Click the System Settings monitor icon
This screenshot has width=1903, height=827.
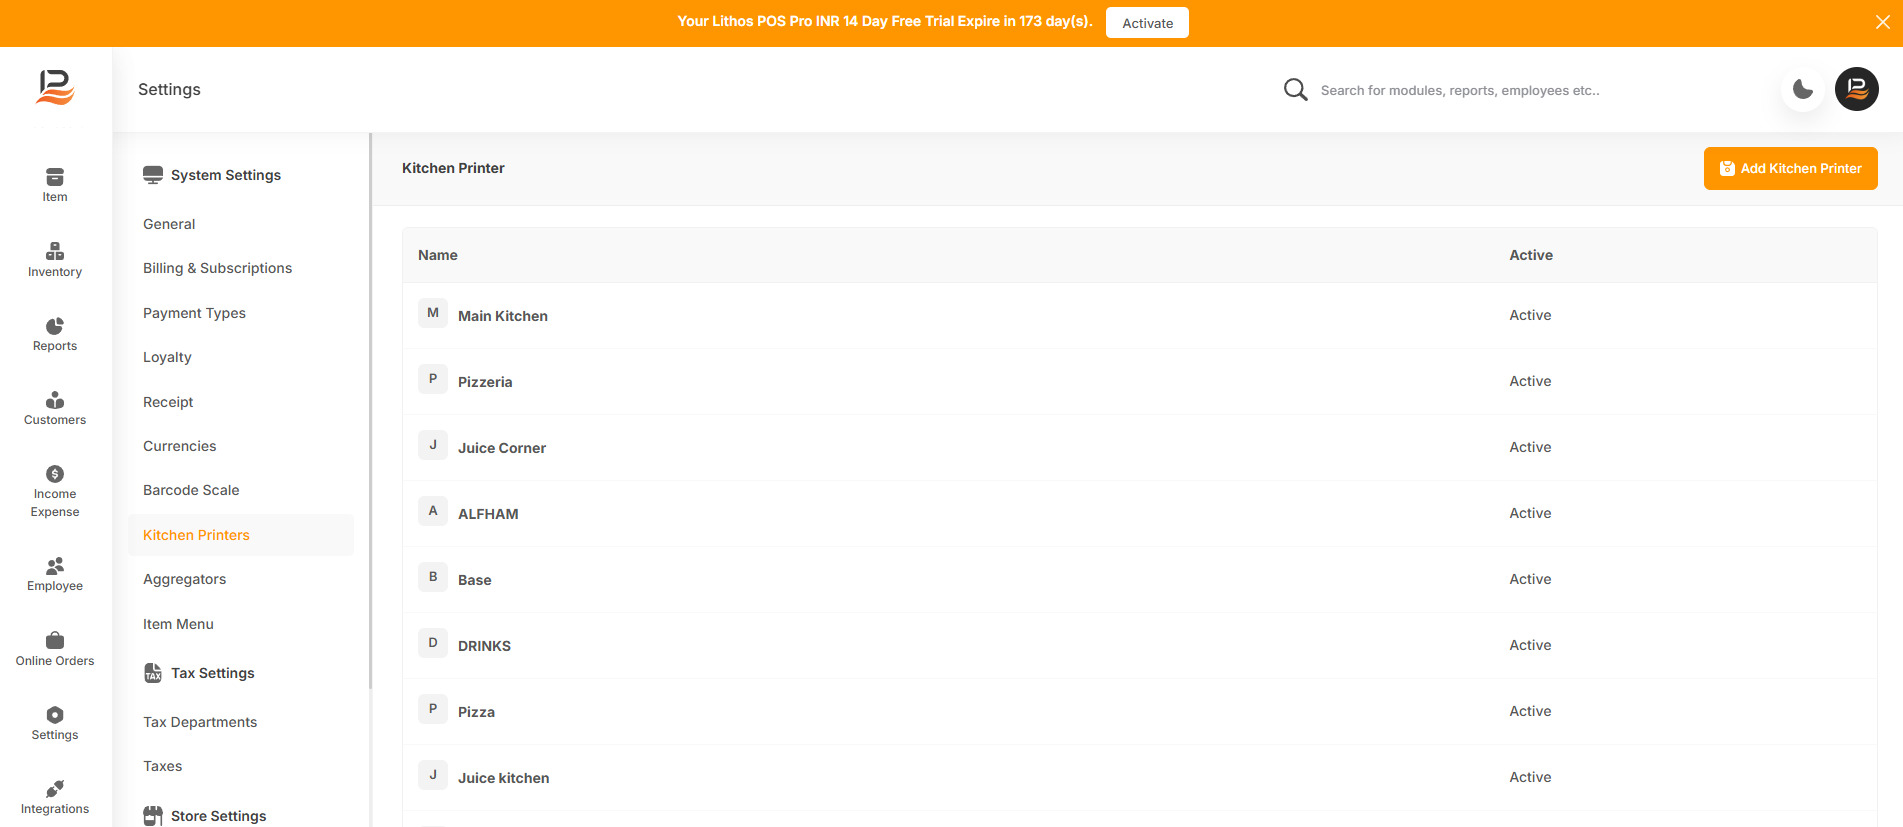coord(153,175)
